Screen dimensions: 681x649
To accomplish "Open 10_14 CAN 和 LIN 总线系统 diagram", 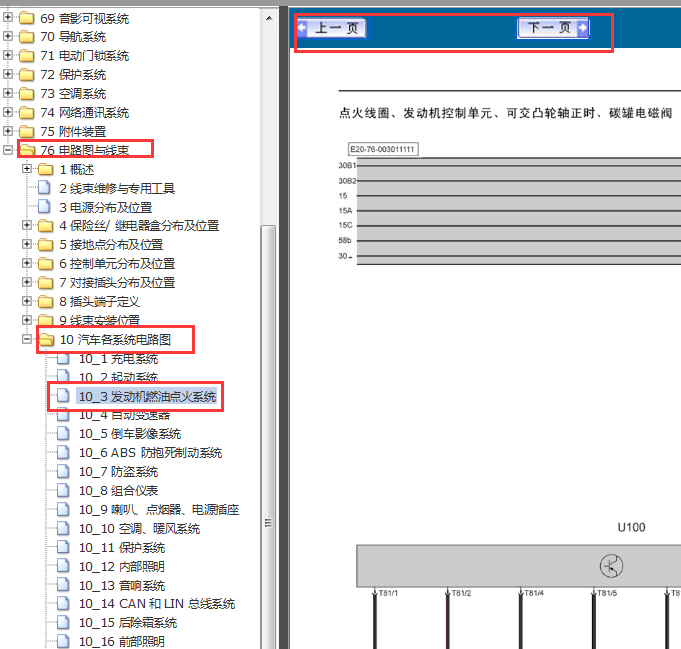I will click(157, 604).
